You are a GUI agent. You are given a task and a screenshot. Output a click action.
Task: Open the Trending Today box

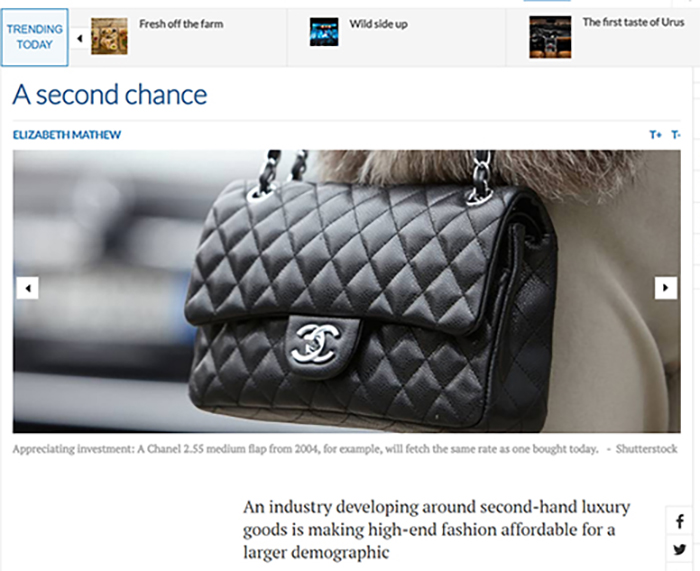tap(34, 37)
